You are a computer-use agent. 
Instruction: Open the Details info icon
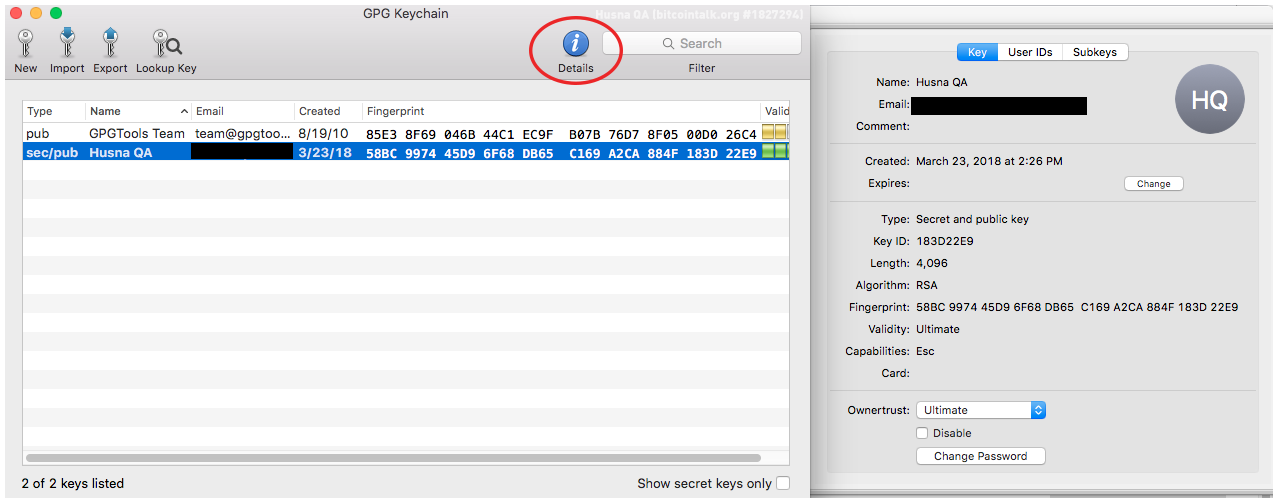[576, 43]
